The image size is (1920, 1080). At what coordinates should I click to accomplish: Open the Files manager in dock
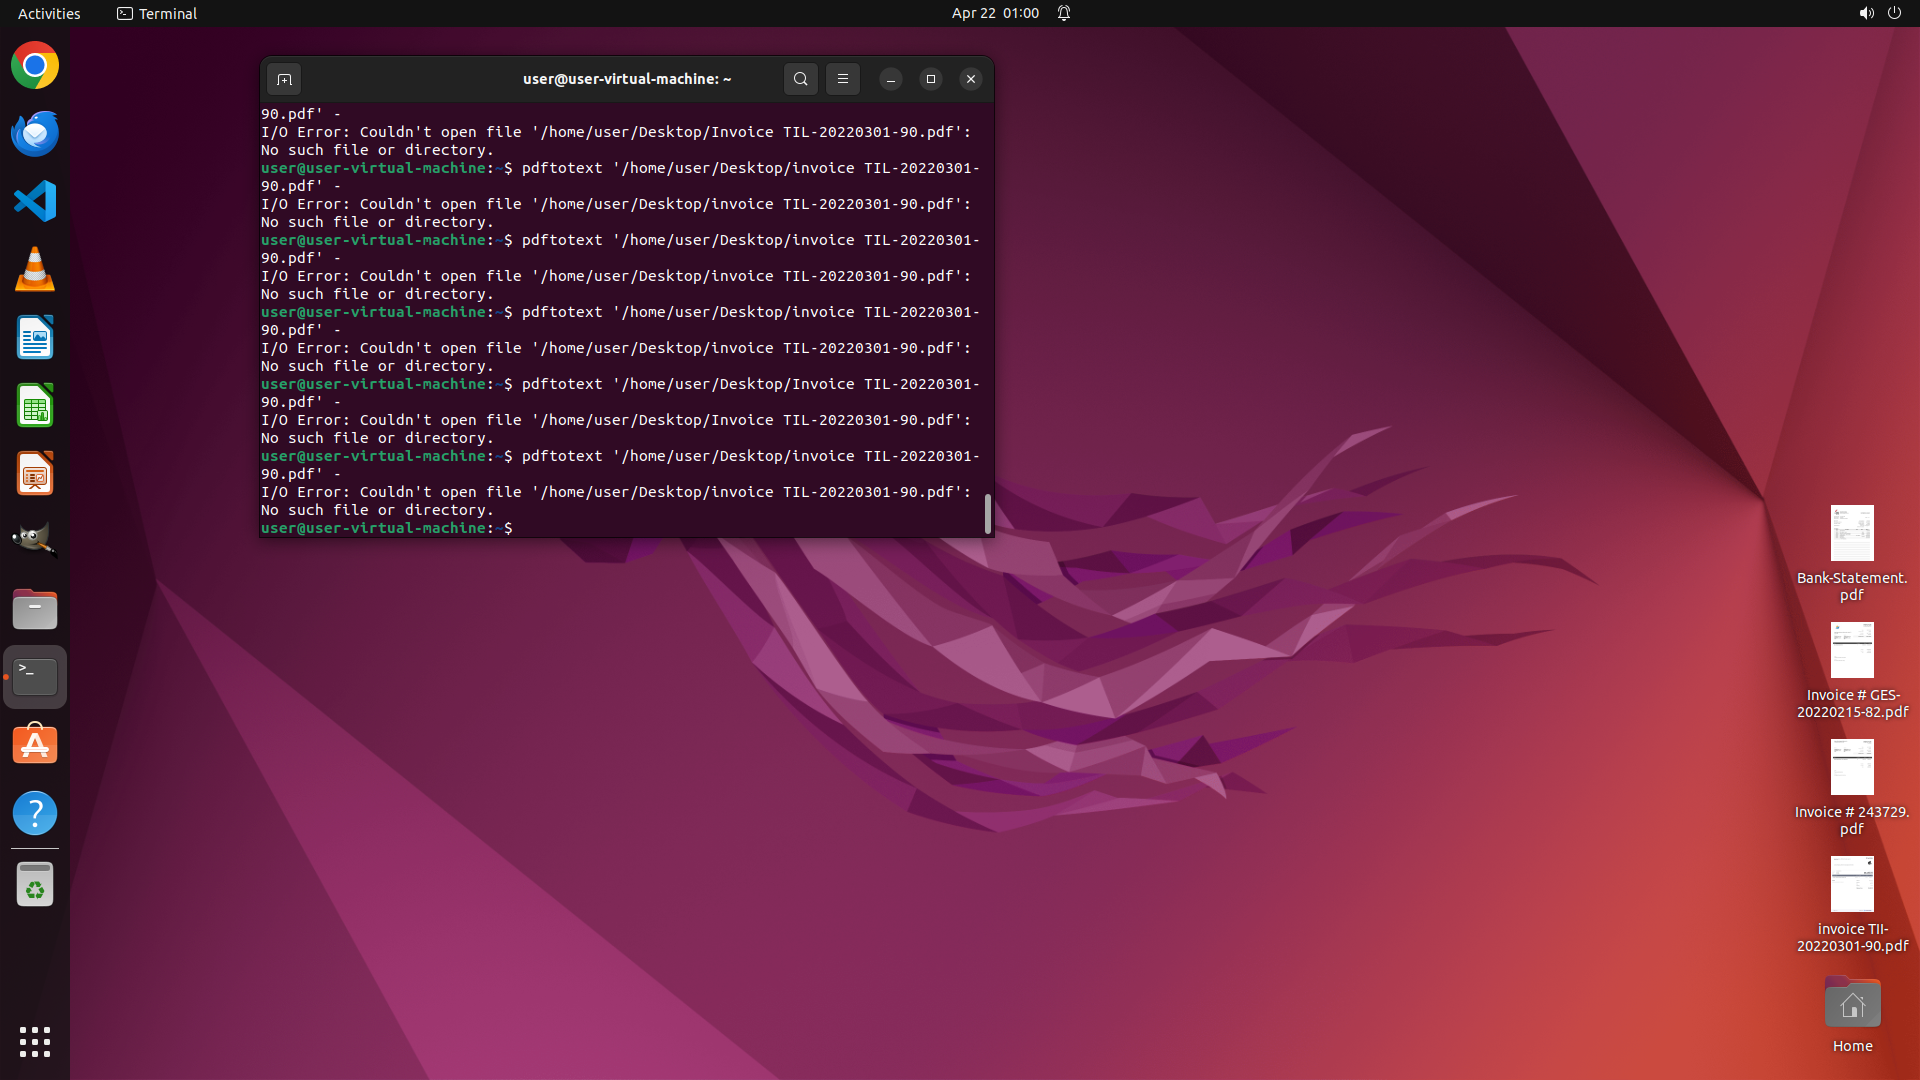pyautogui.click(x=35, y=609)
